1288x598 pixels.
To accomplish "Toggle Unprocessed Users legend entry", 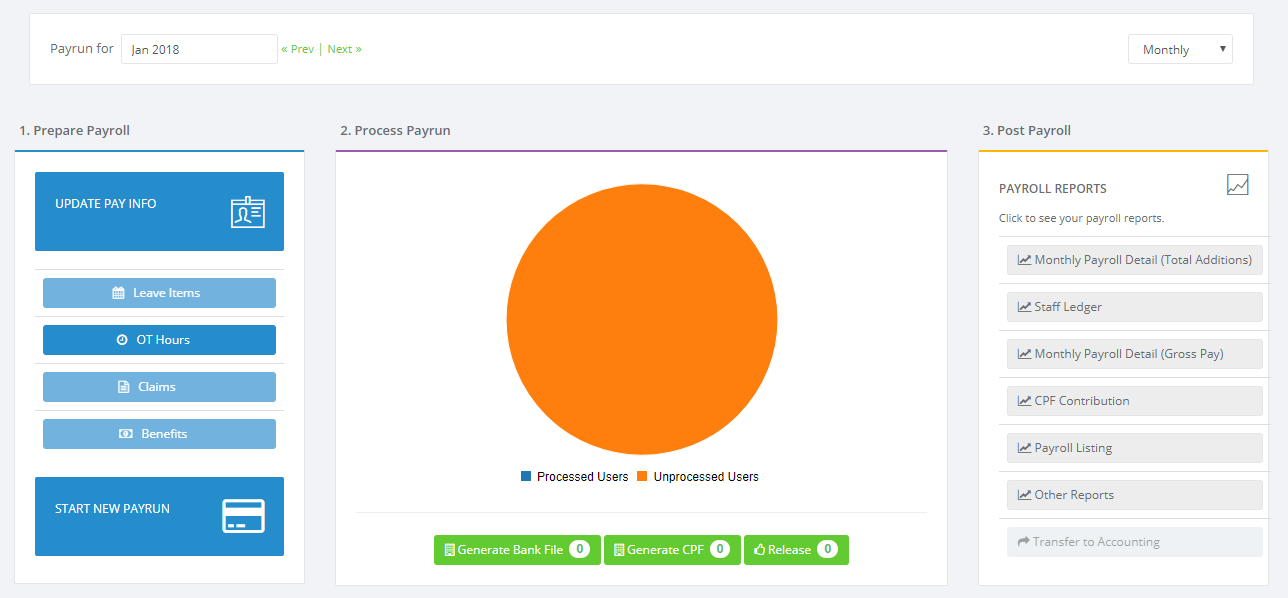I will coord(698,477).
